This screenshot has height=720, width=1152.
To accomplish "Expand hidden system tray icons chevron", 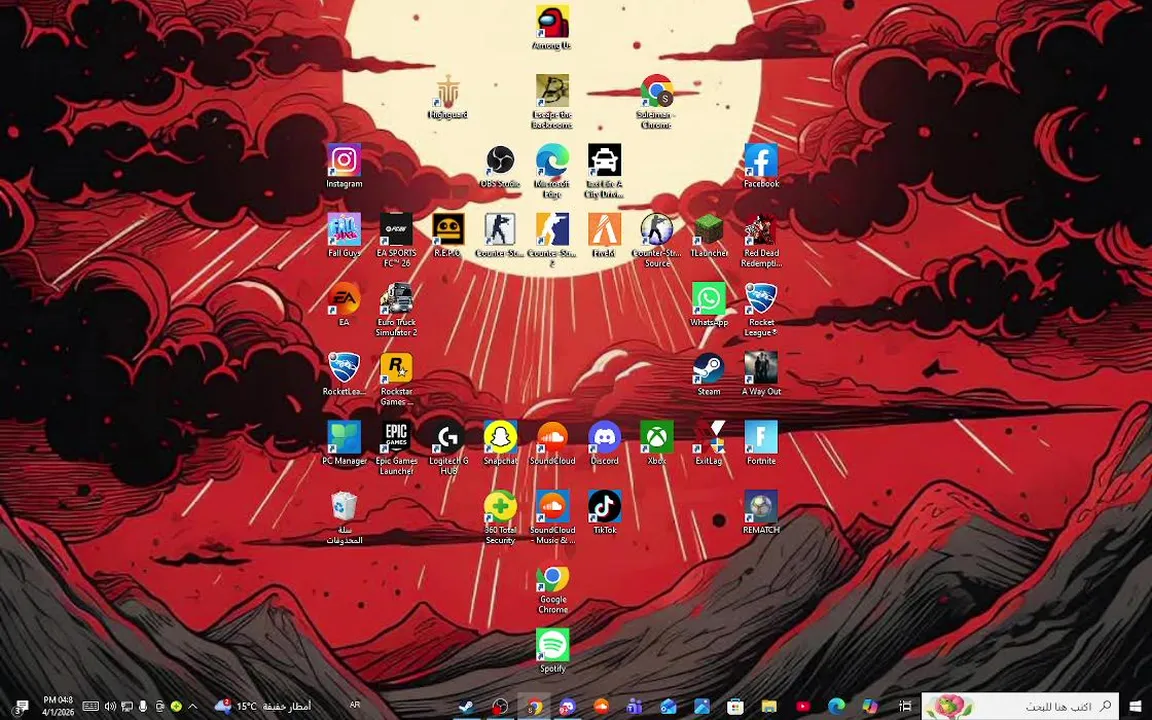I will 192,706.
